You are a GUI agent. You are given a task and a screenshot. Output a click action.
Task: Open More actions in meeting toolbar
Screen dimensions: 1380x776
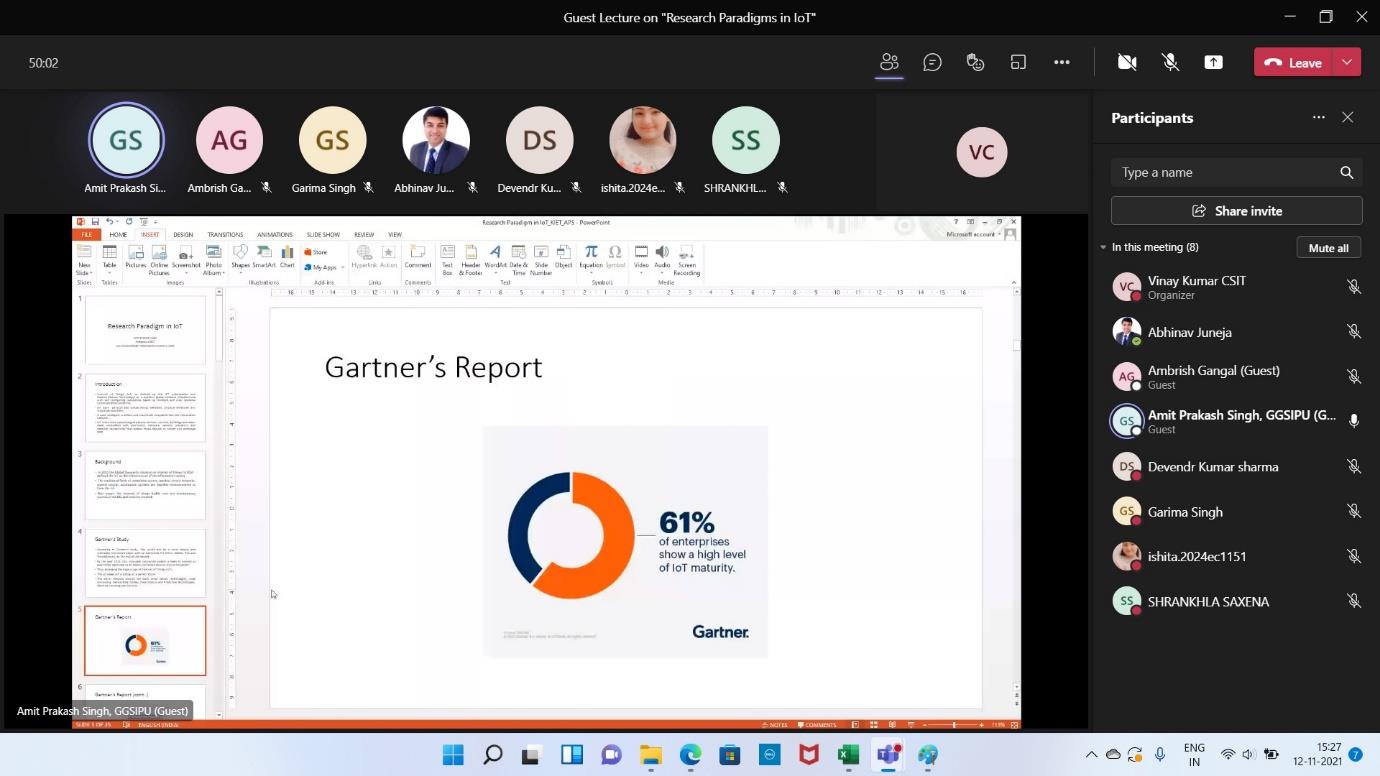1061,62
